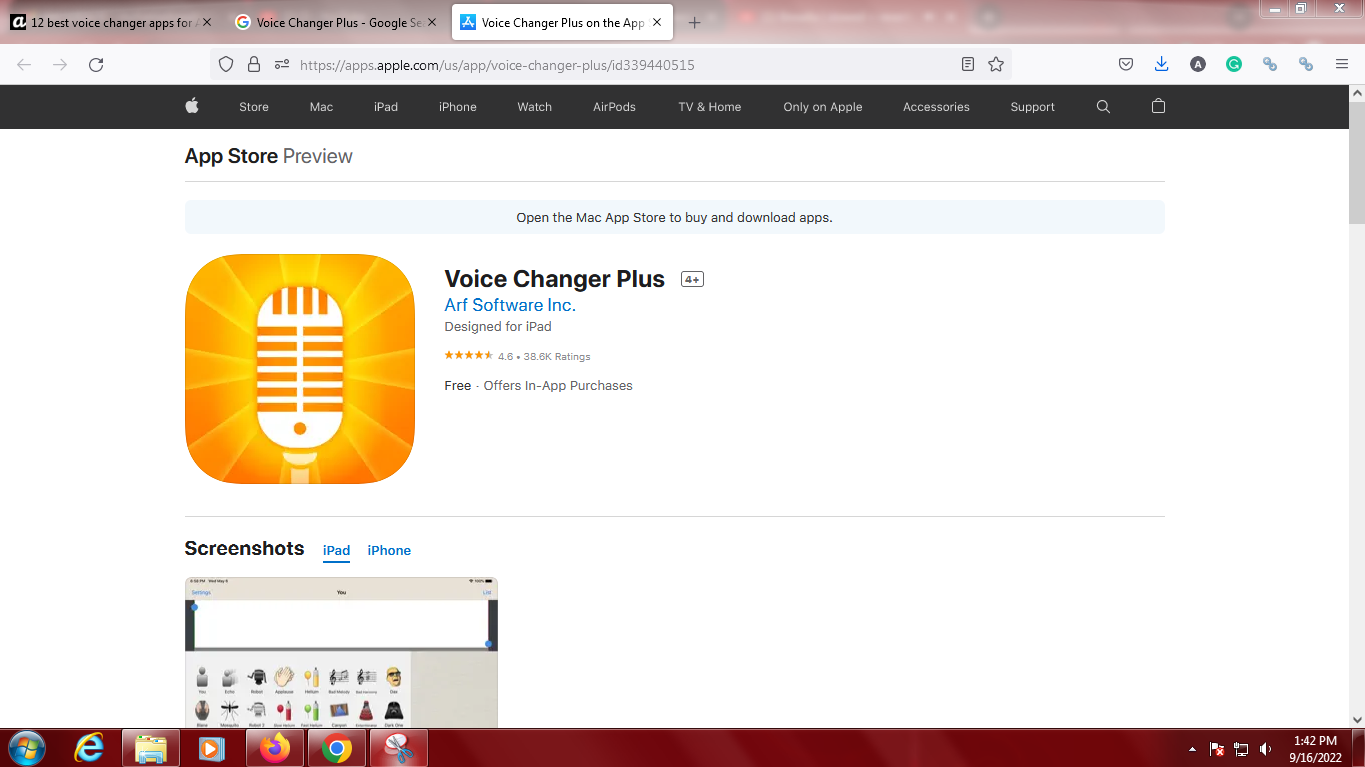Click the browser forward arrow

(60, 64)
